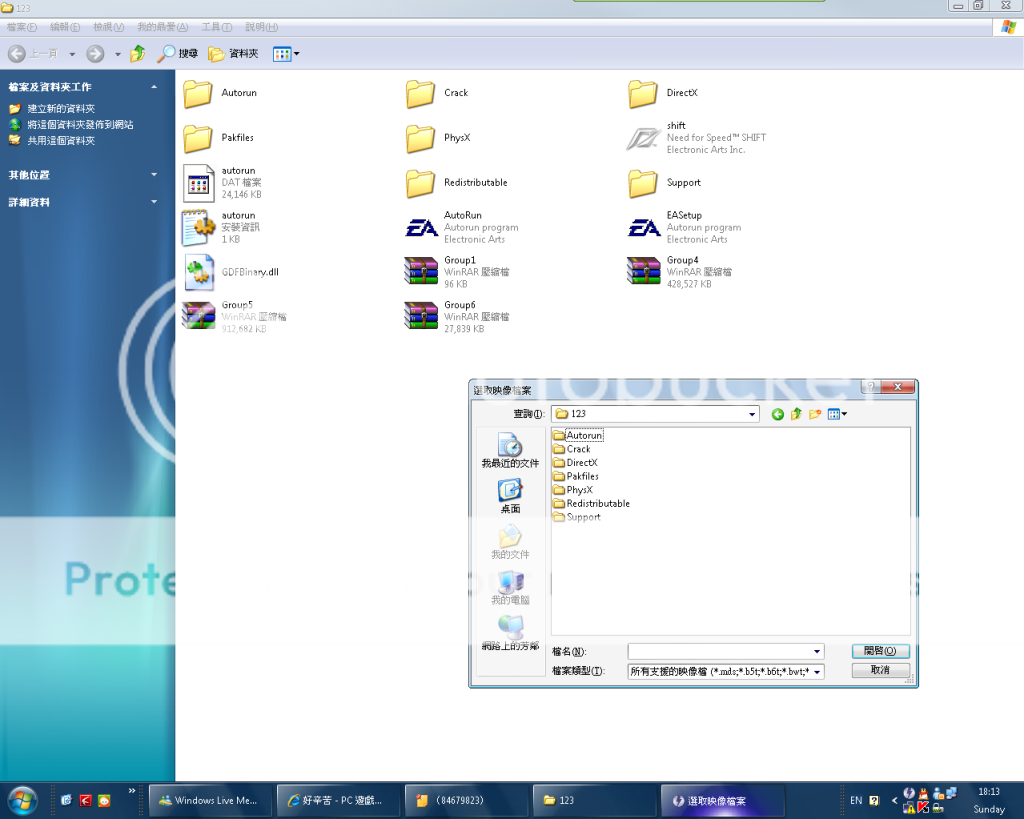Select the PhysX folder in main window
1024x819 pixels.
[421, 138]
